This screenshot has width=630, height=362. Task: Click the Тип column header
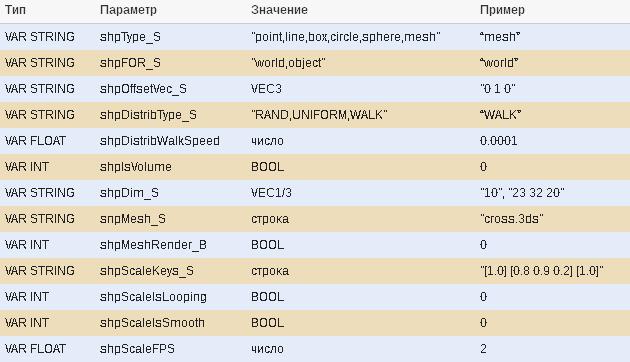point(15,10)
